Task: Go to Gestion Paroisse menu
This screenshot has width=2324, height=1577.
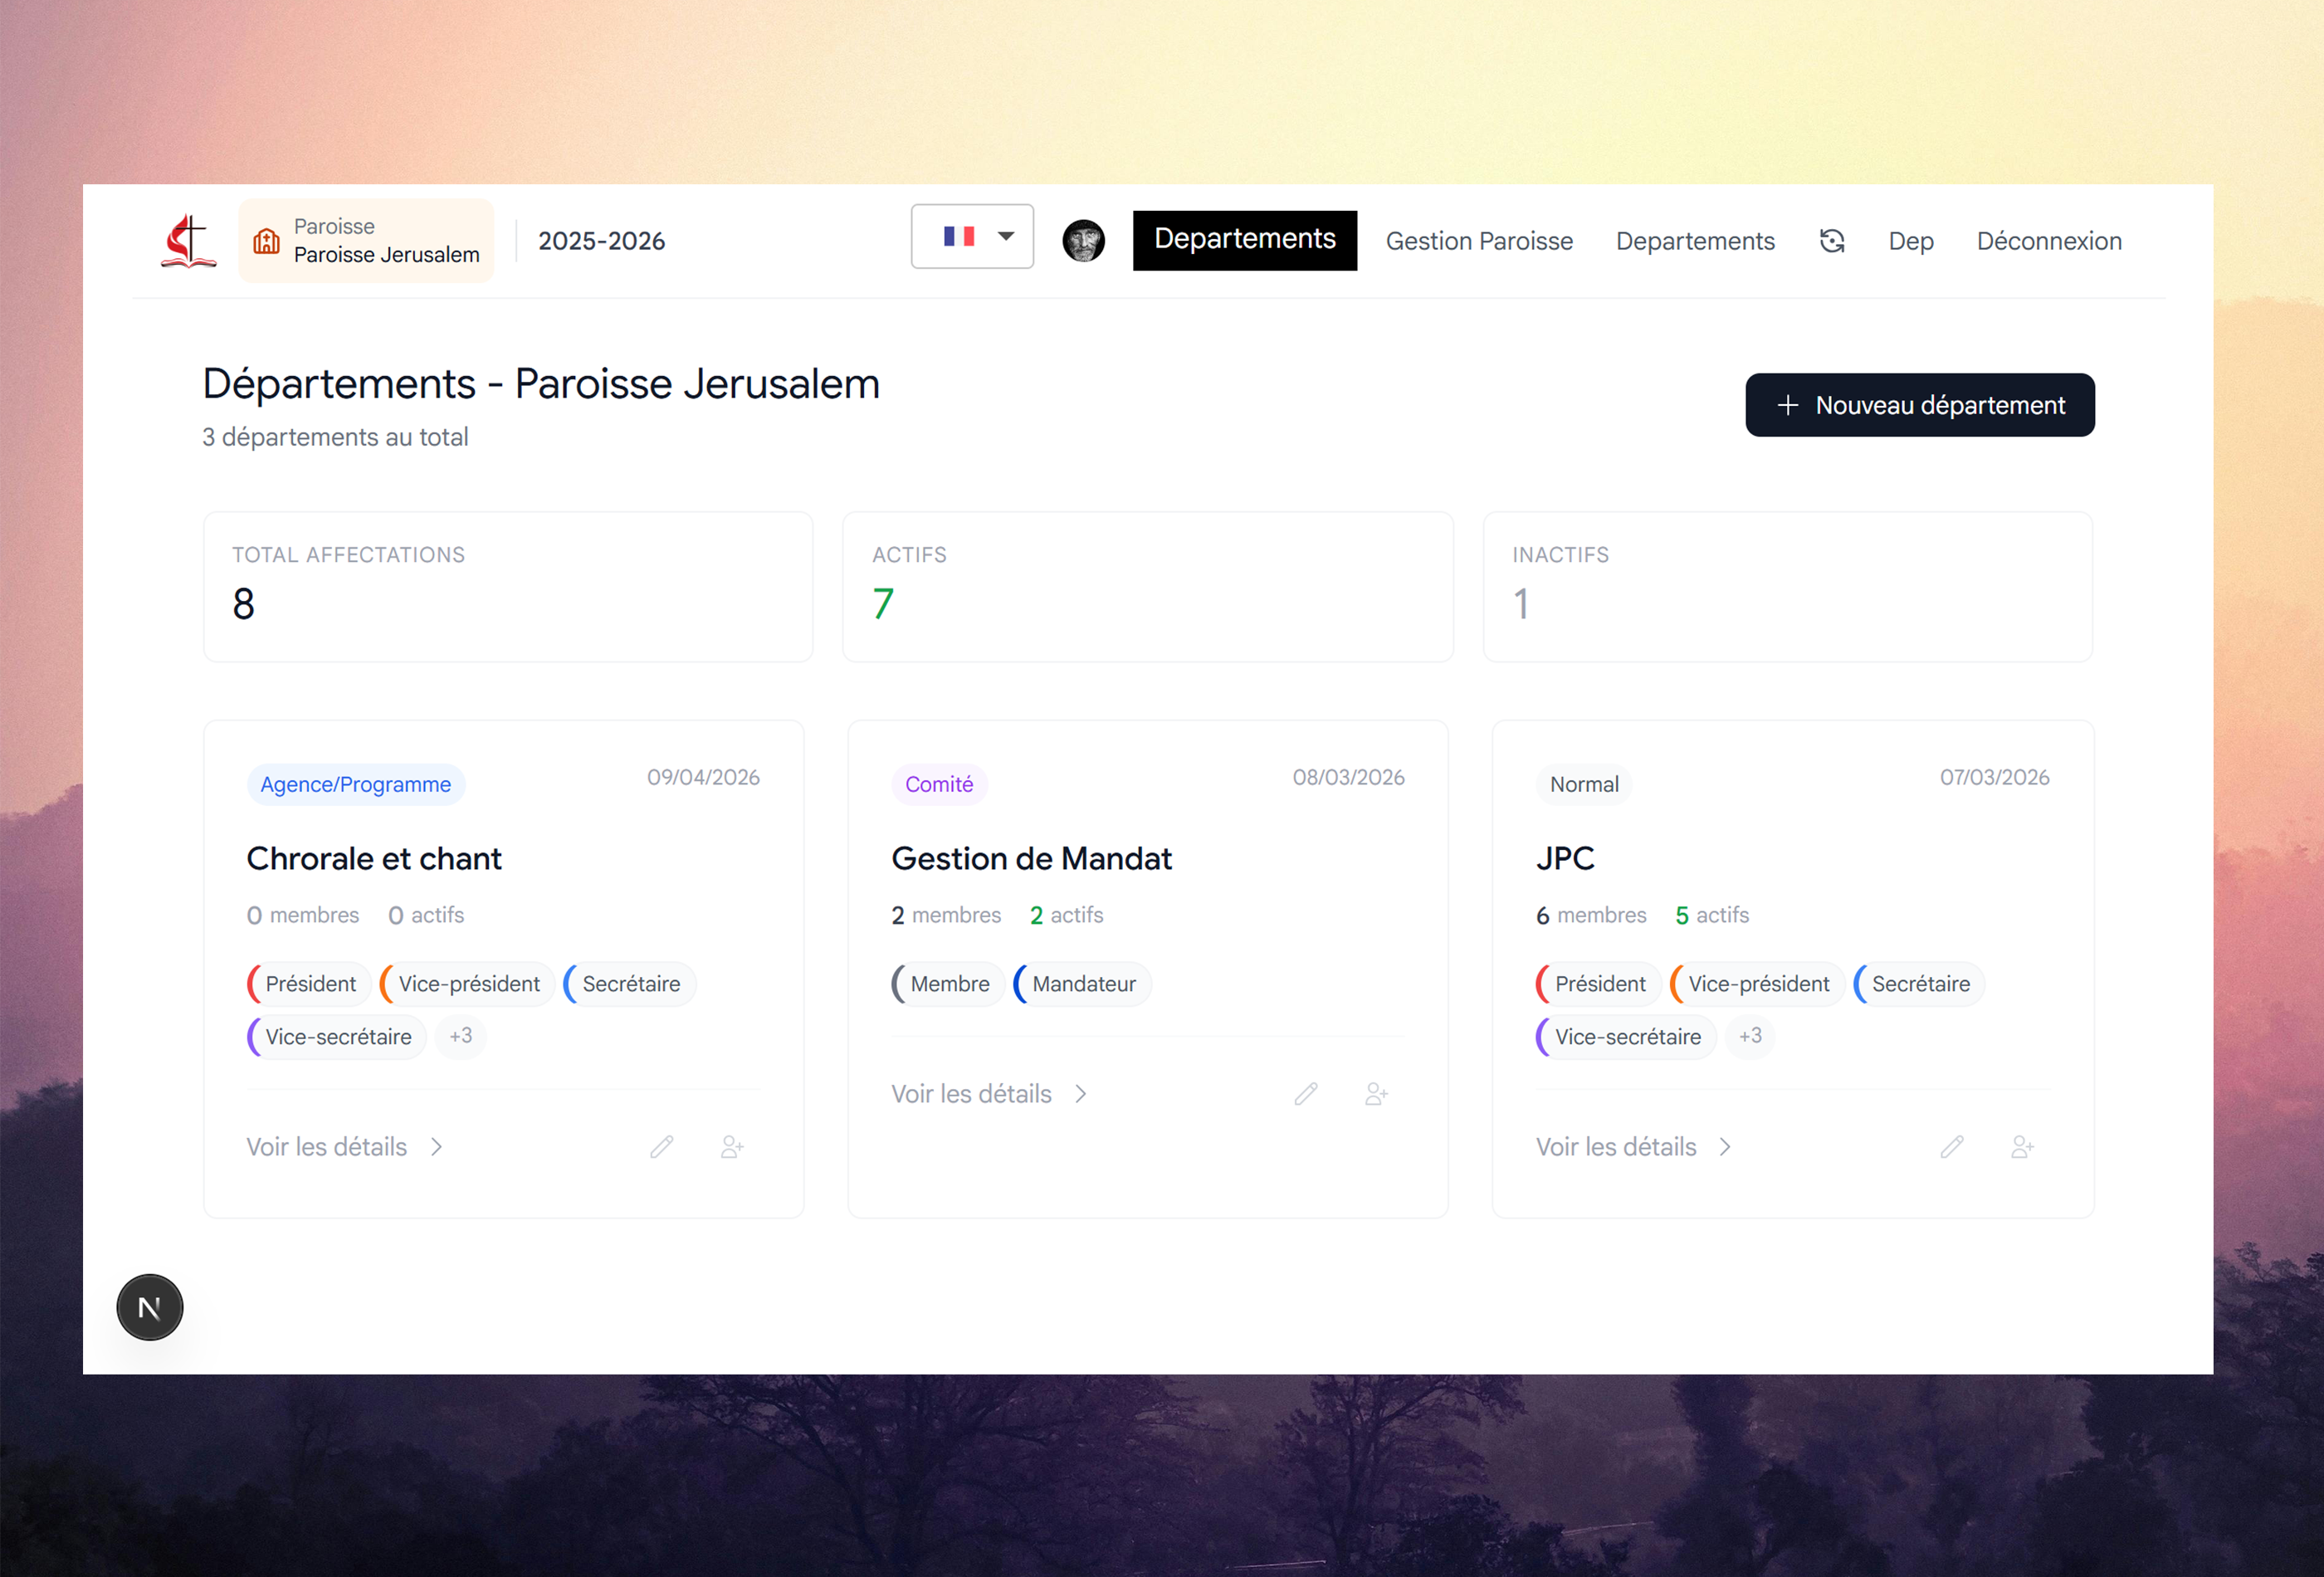Action: 1479,241
